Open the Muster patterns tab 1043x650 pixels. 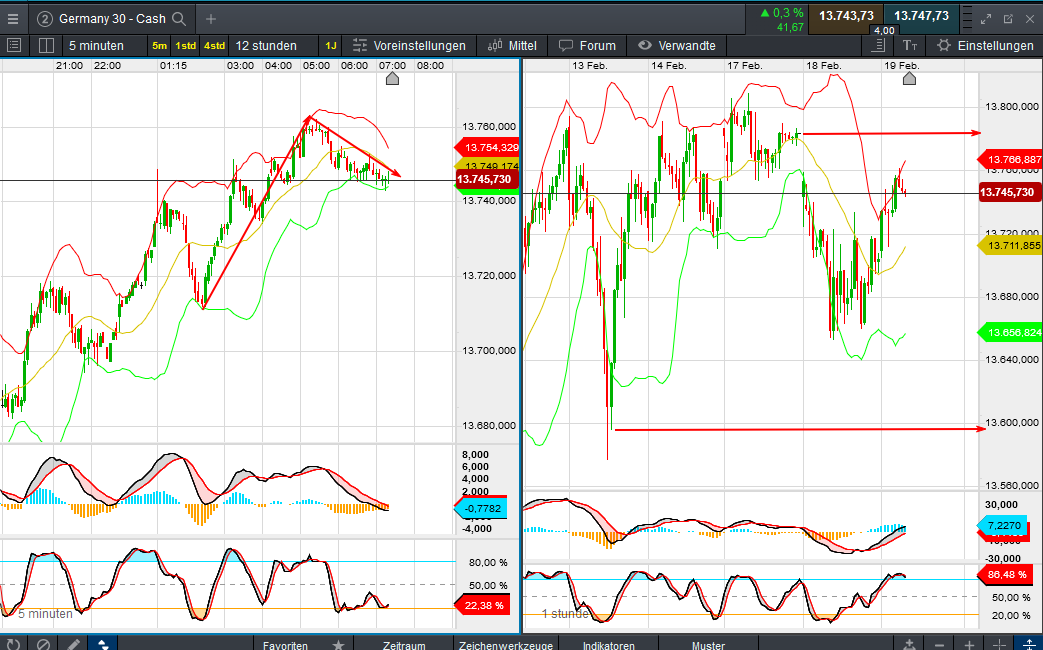coord(708,645)
